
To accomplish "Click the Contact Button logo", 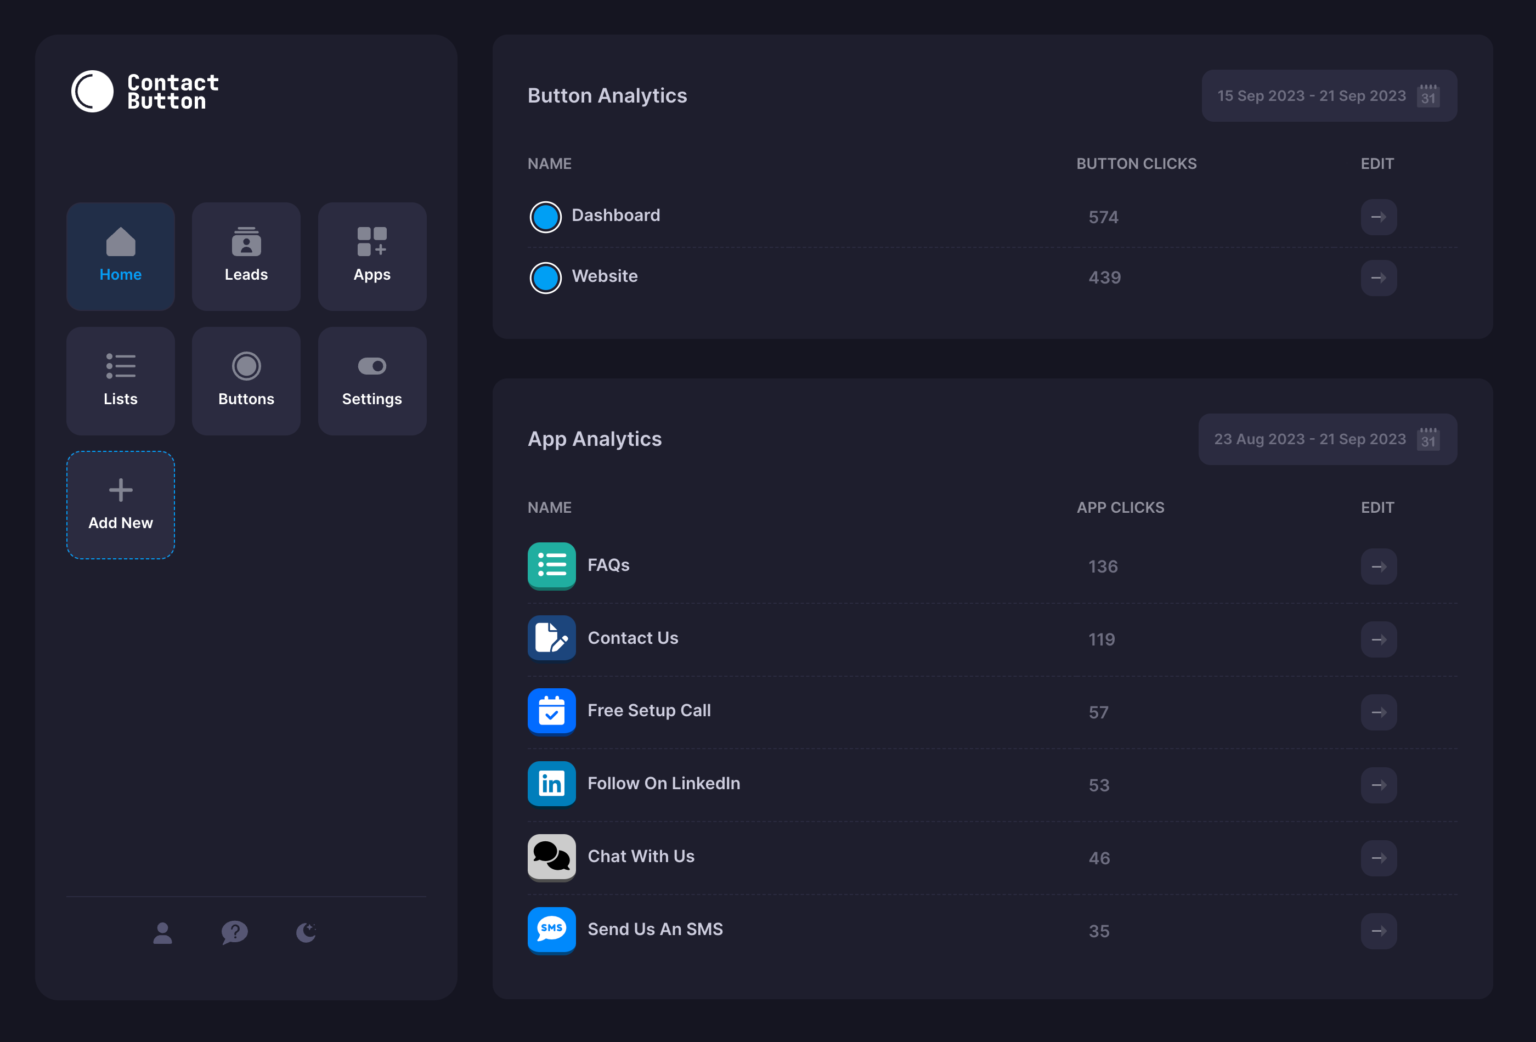I will click(144, 91).
